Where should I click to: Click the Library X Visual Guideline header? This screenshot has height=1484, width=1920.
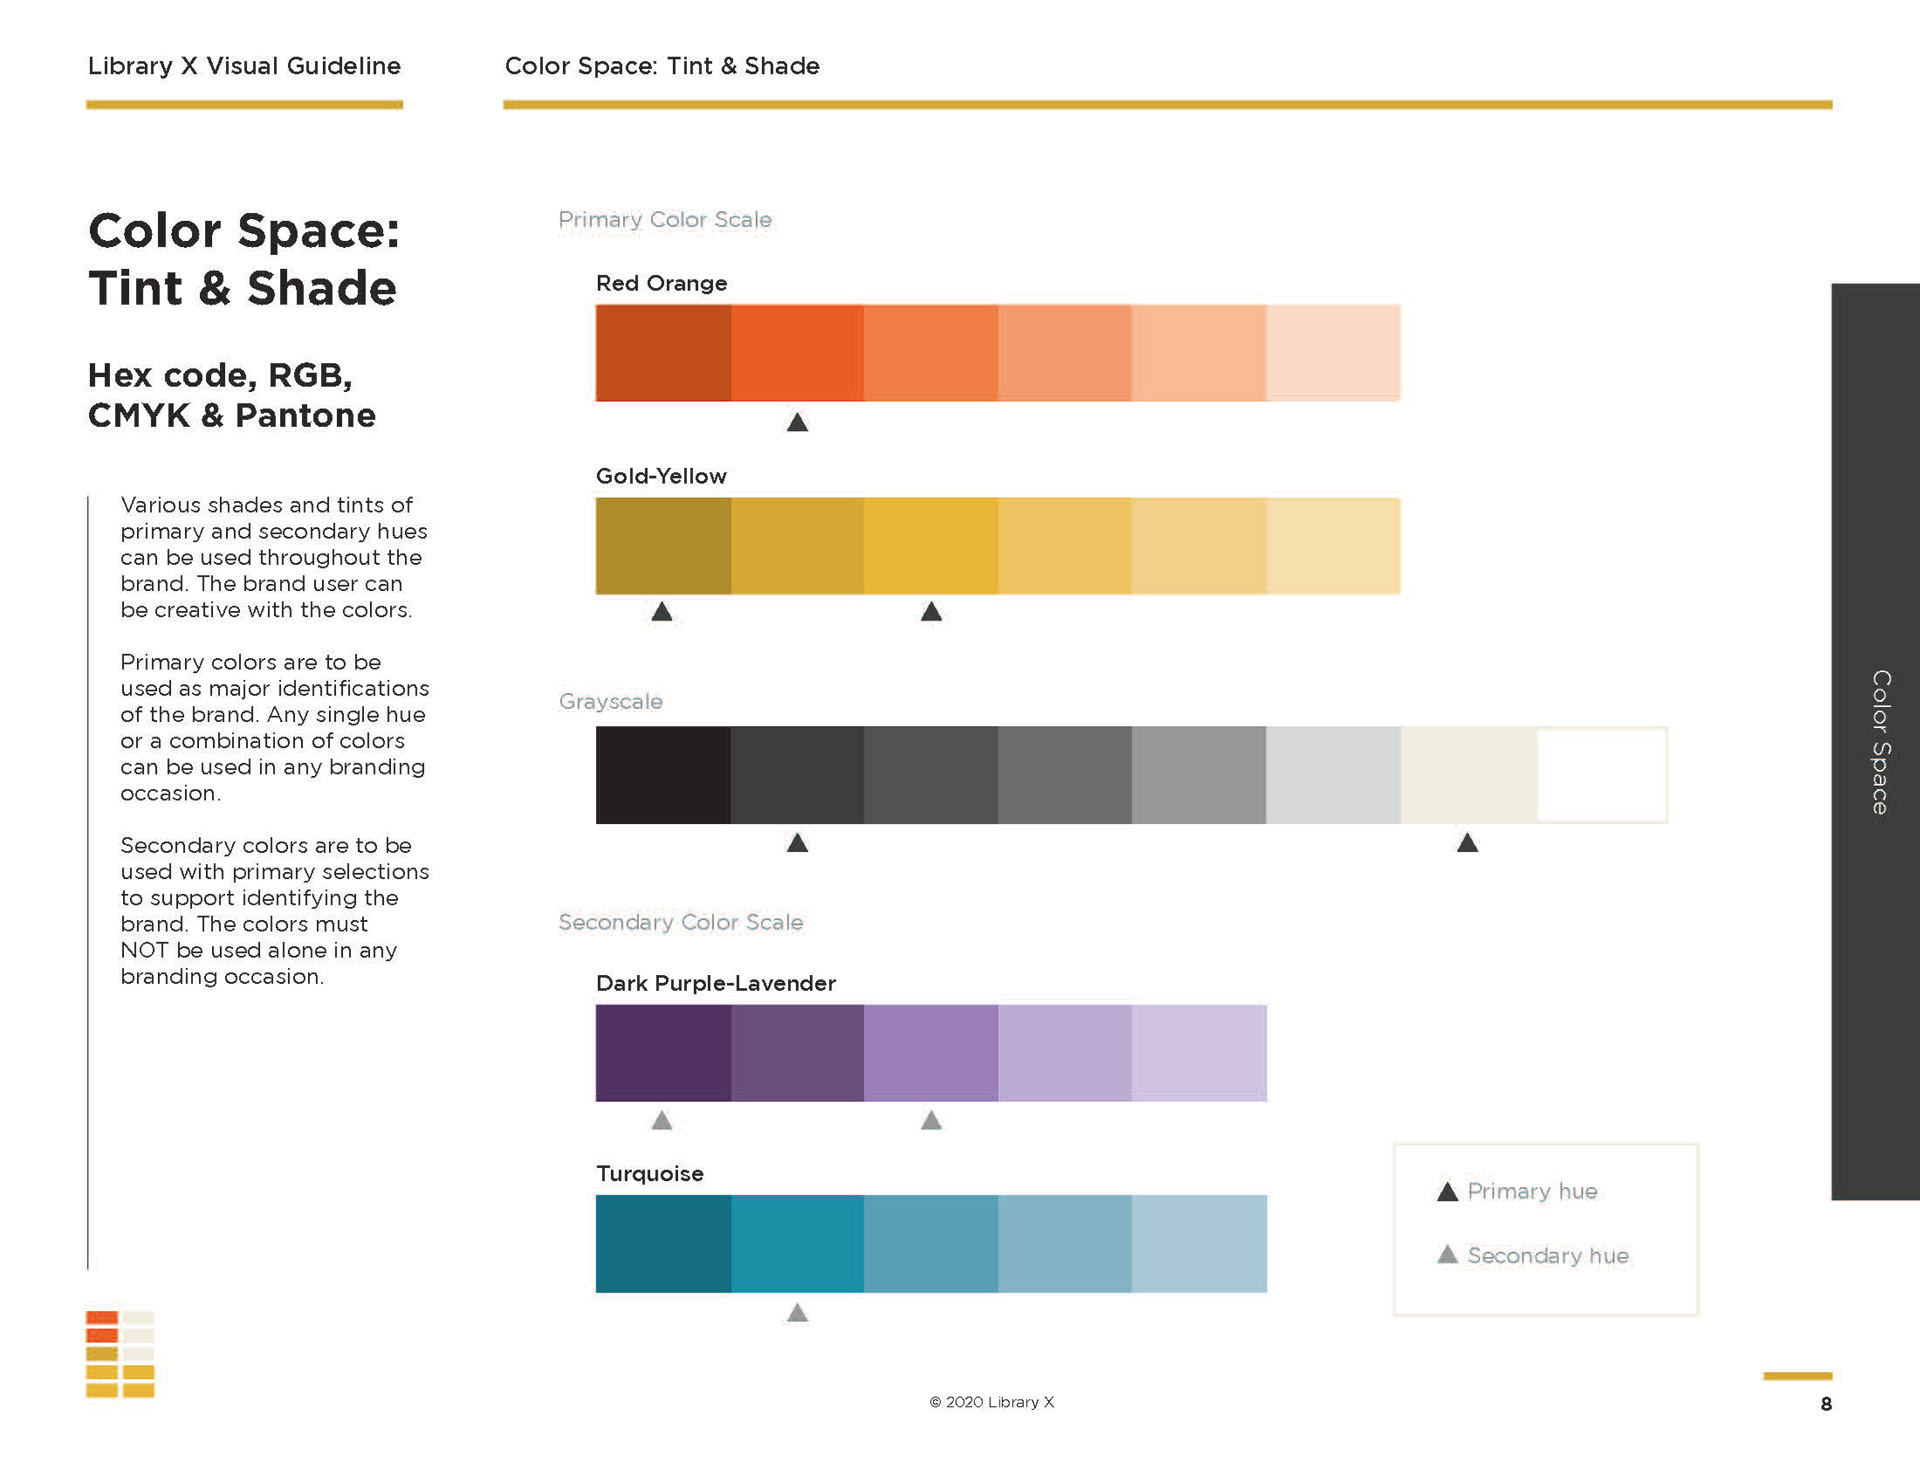[x=244, y=66]
